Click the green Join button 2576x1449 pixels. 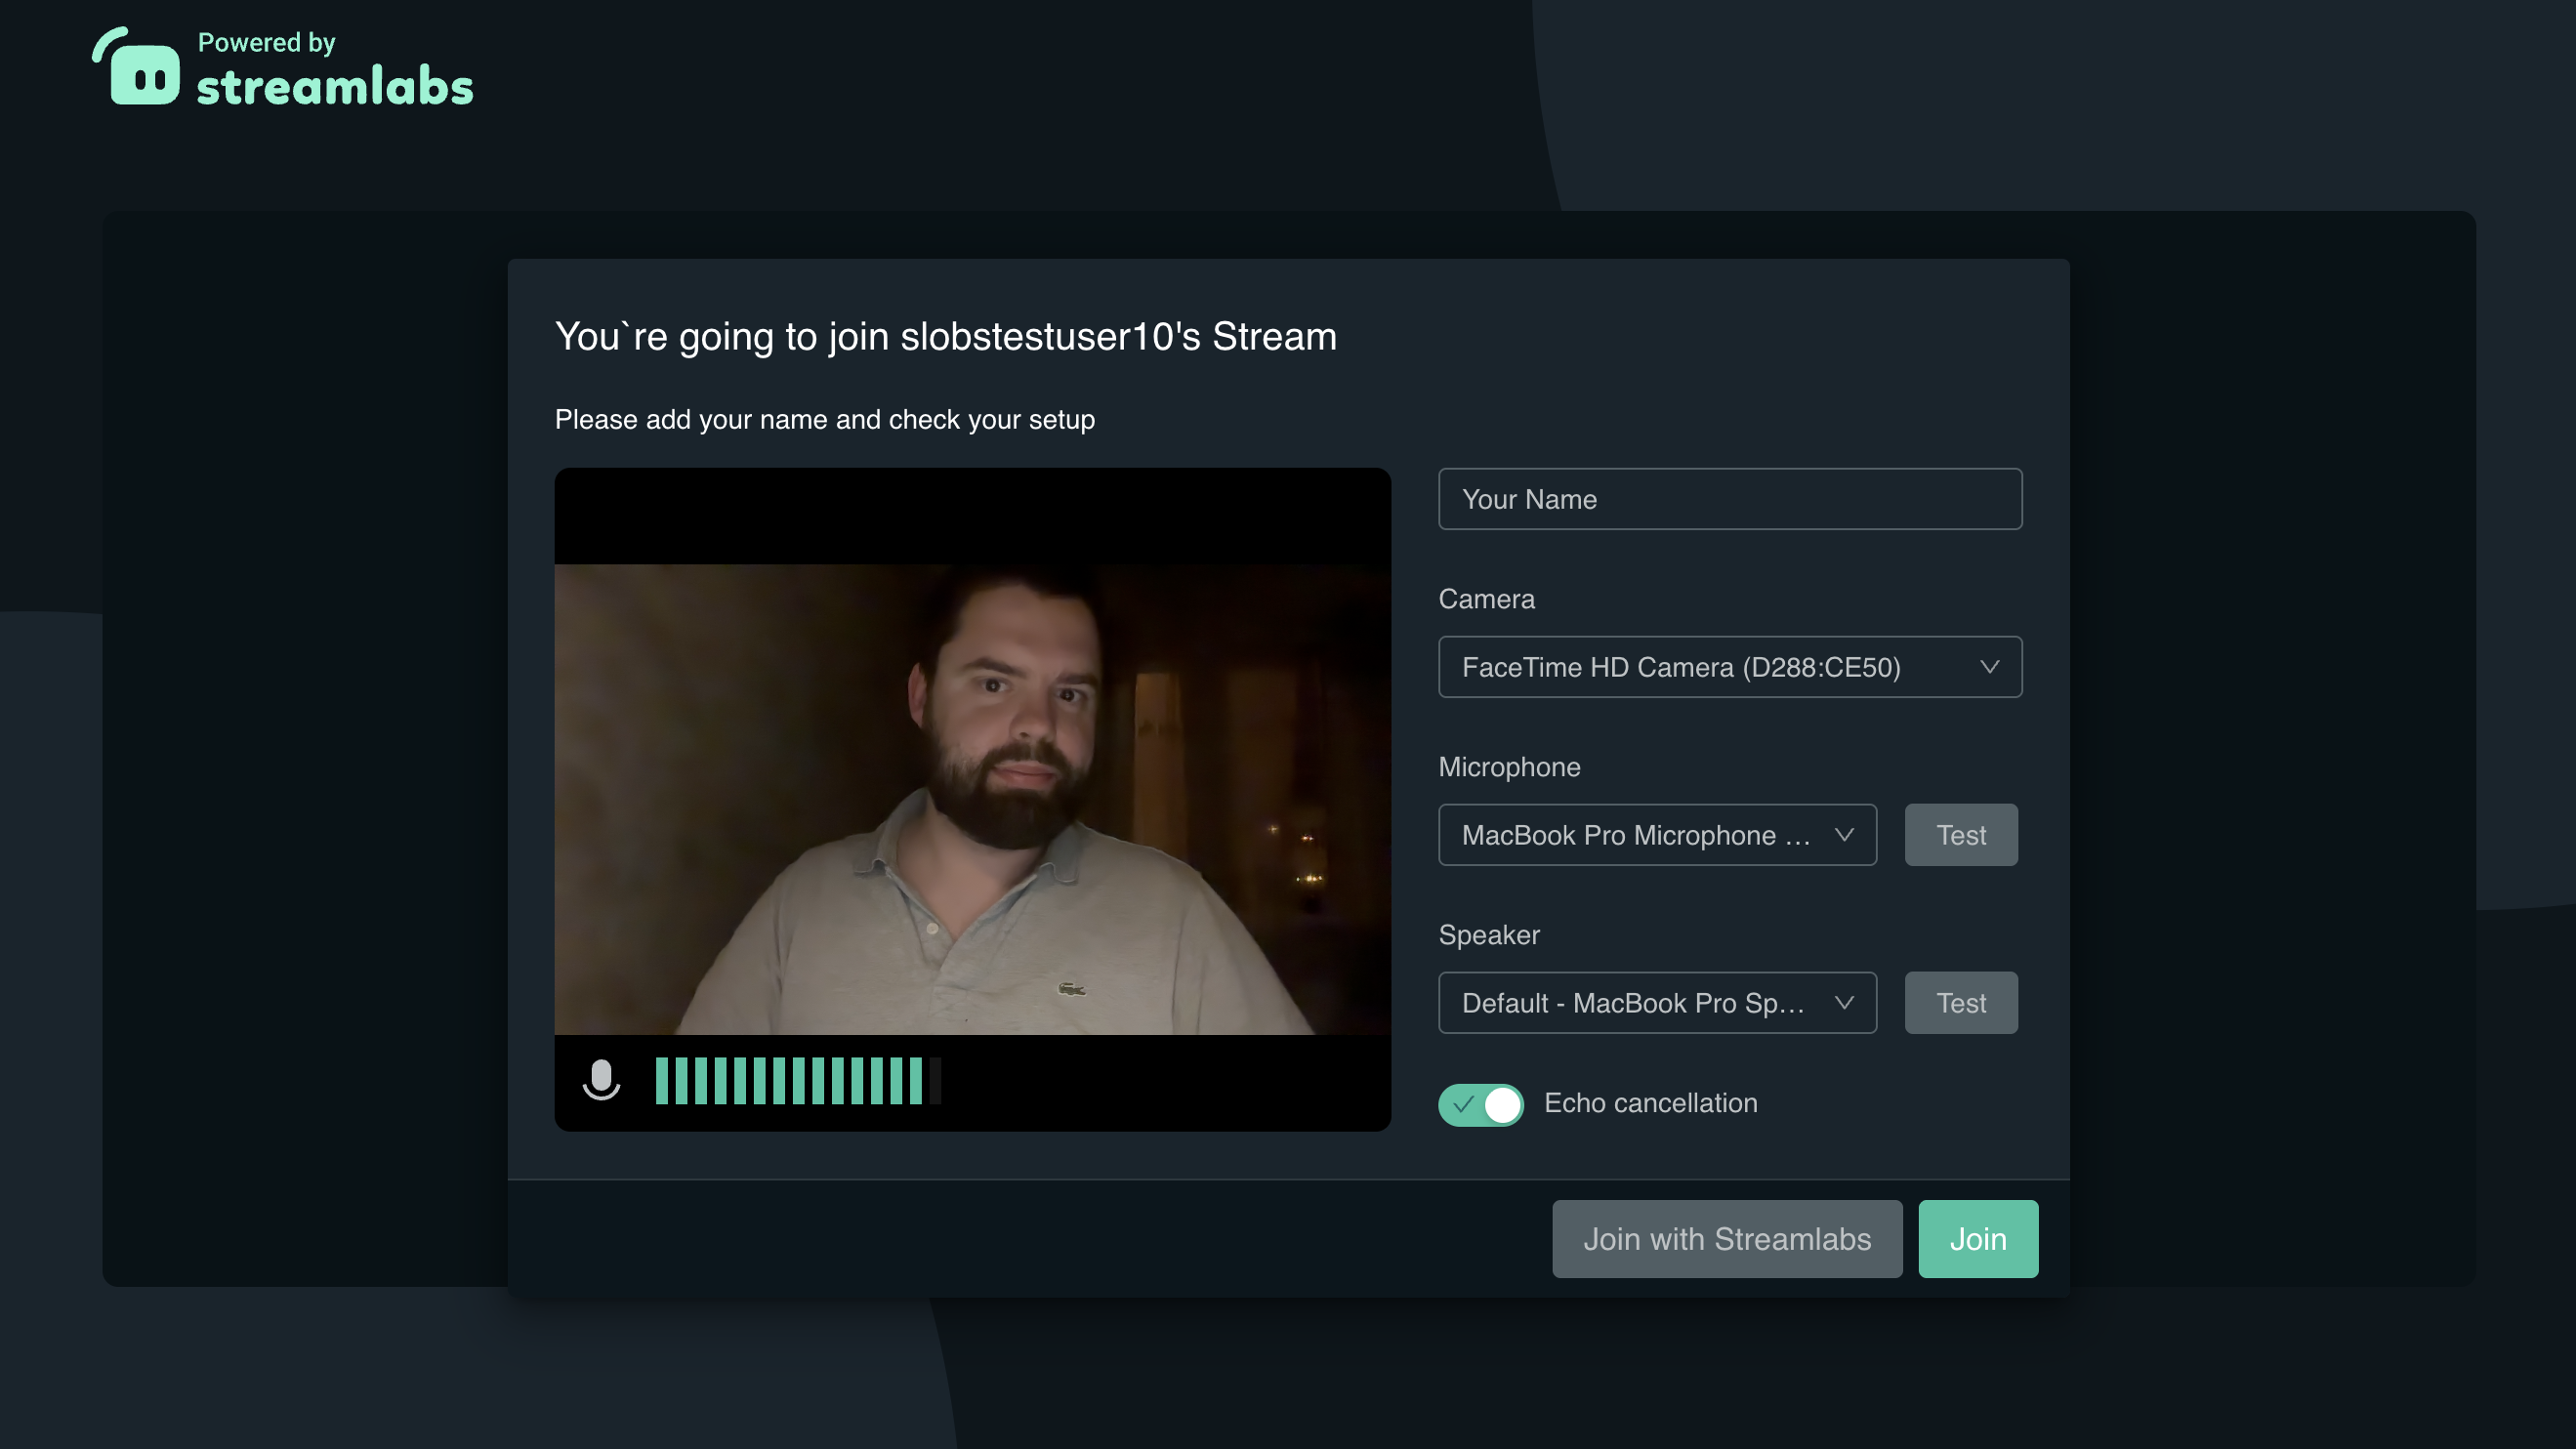[x=1977, y=1239]
